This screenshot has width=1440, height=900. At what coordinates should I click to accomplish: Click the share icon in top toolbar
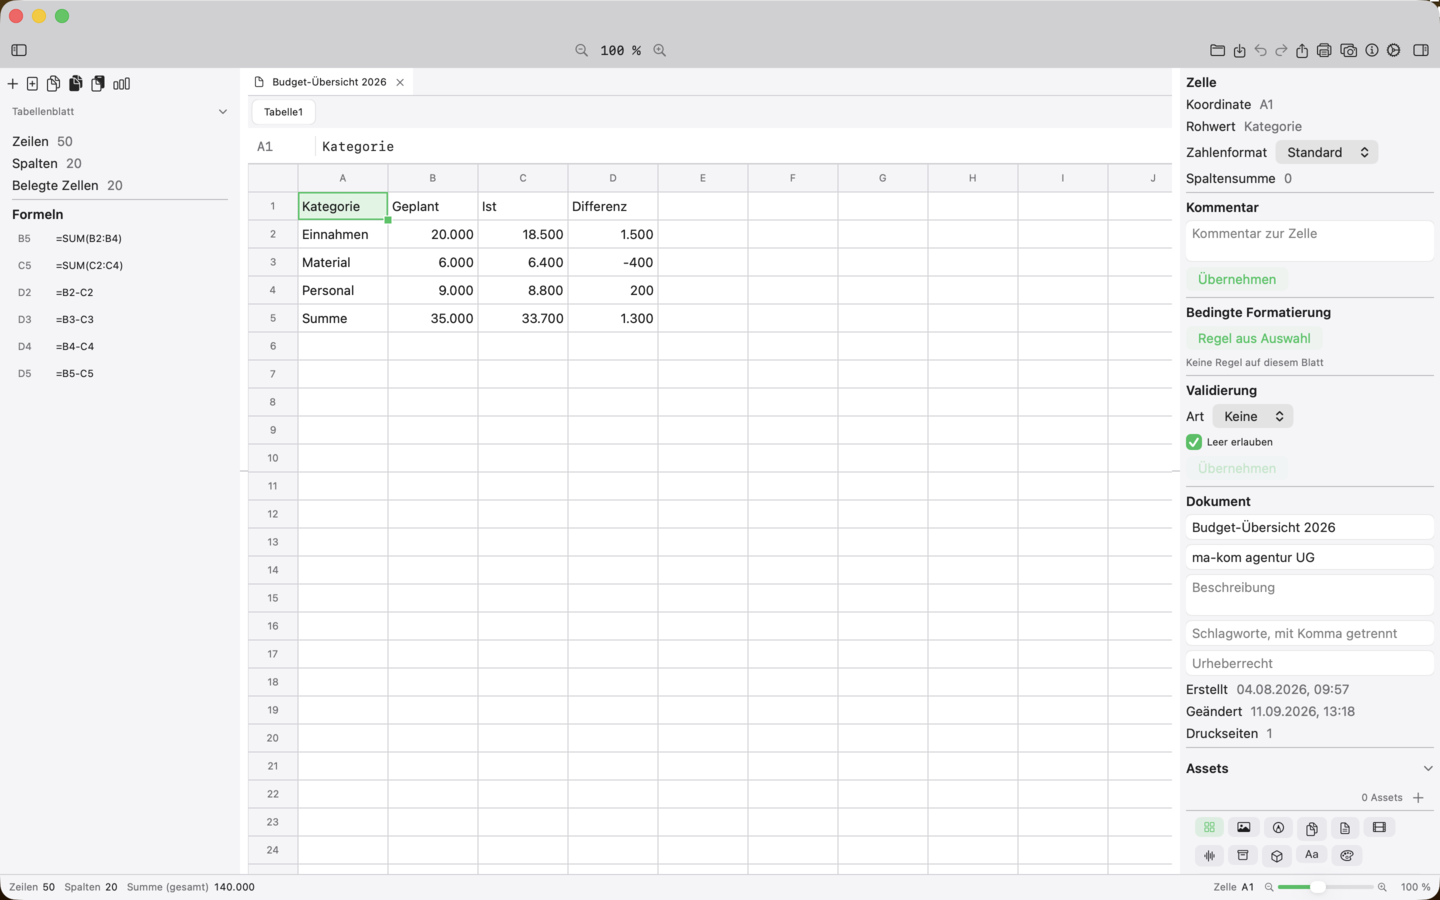(x=1302, y=50)
